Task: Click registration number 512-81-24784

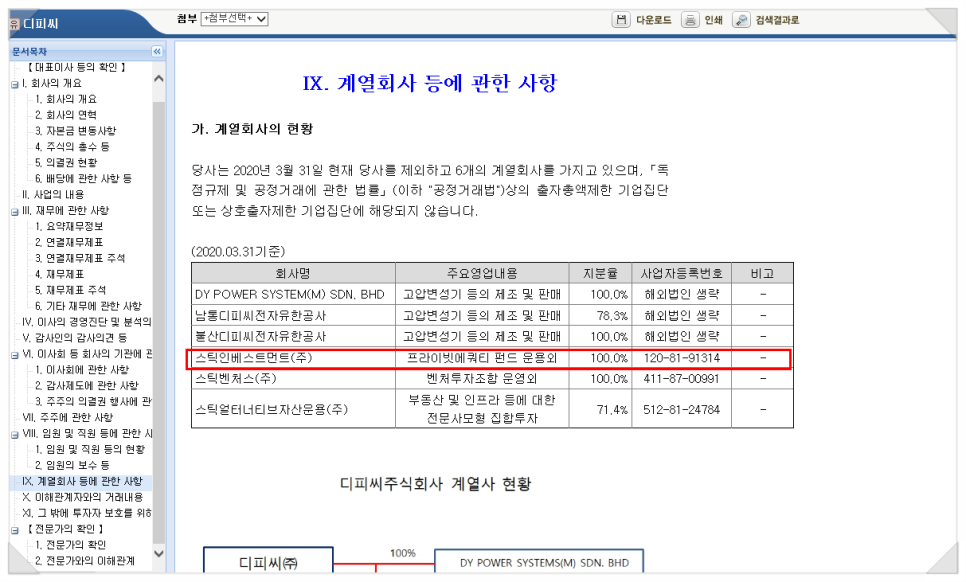Action: 682,410
